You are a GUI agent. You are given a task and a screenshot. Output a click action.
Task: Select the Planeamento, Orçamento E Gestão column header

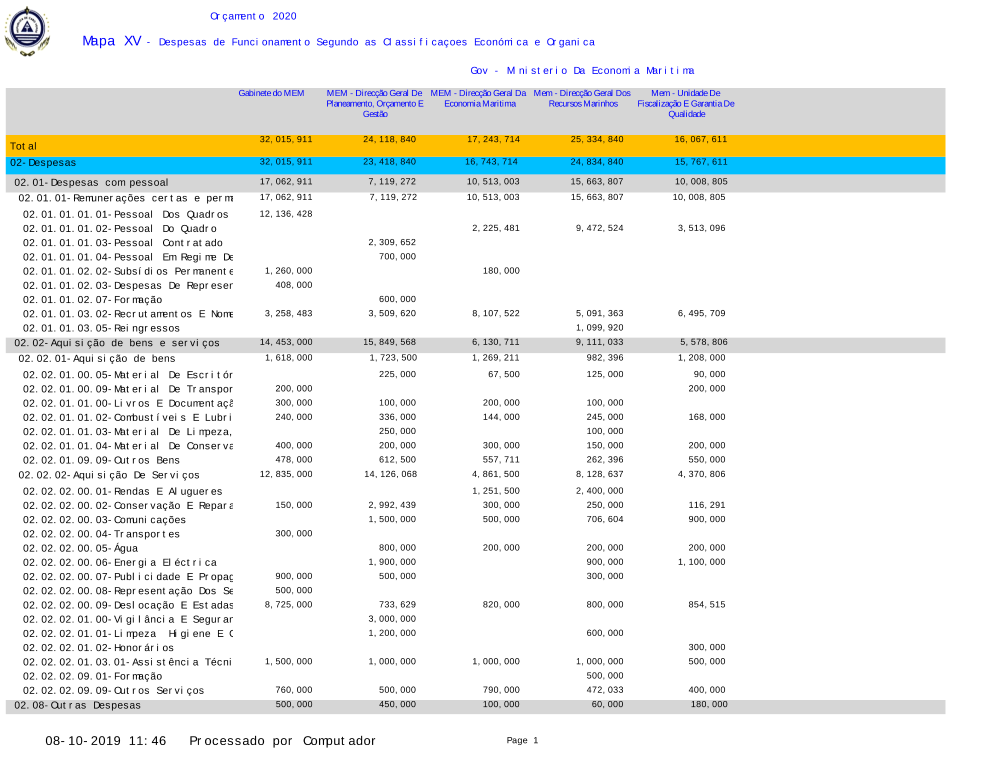375,103
